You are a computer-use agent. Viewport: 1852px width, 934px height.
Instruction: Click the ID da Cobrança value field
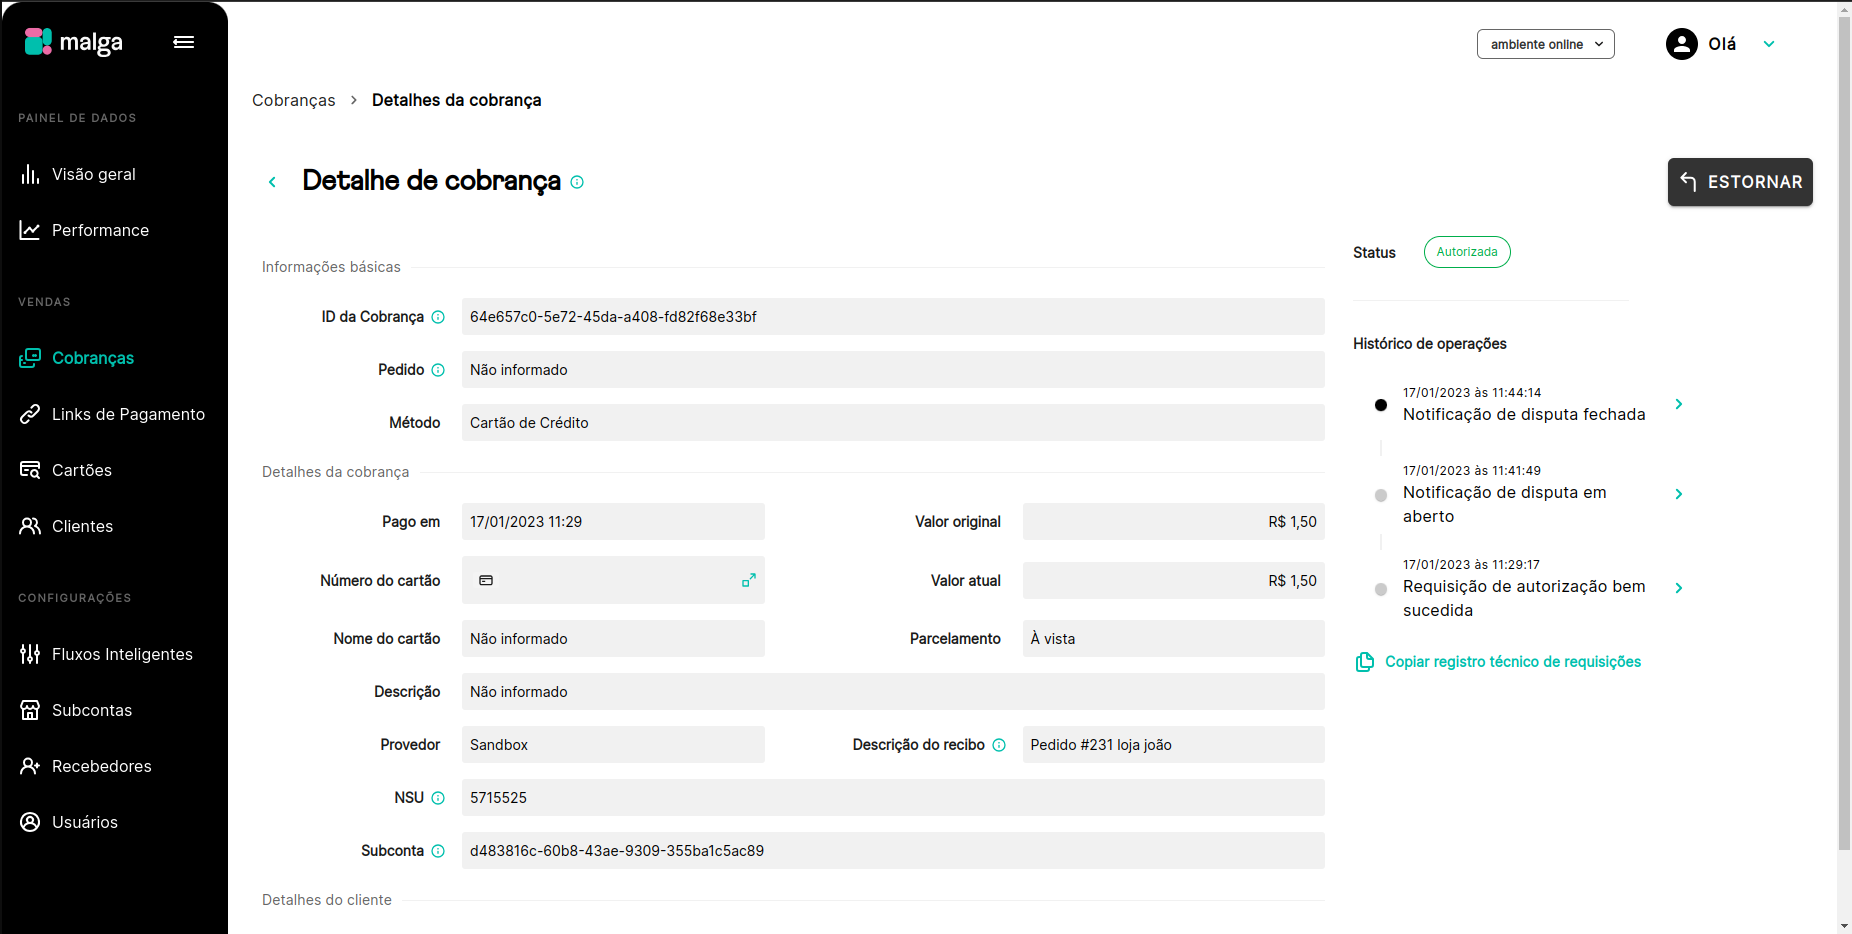pos(893,317)
